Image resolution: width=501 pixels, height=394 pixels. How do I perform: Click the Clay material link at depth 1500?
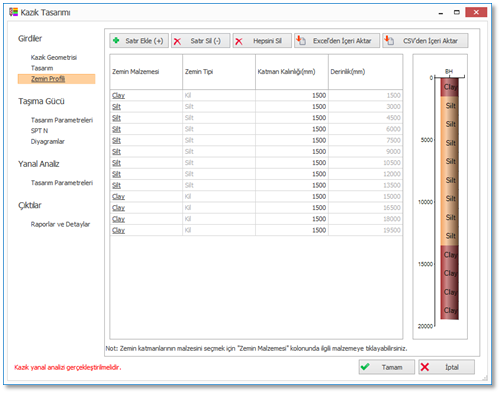coord(118,95)
